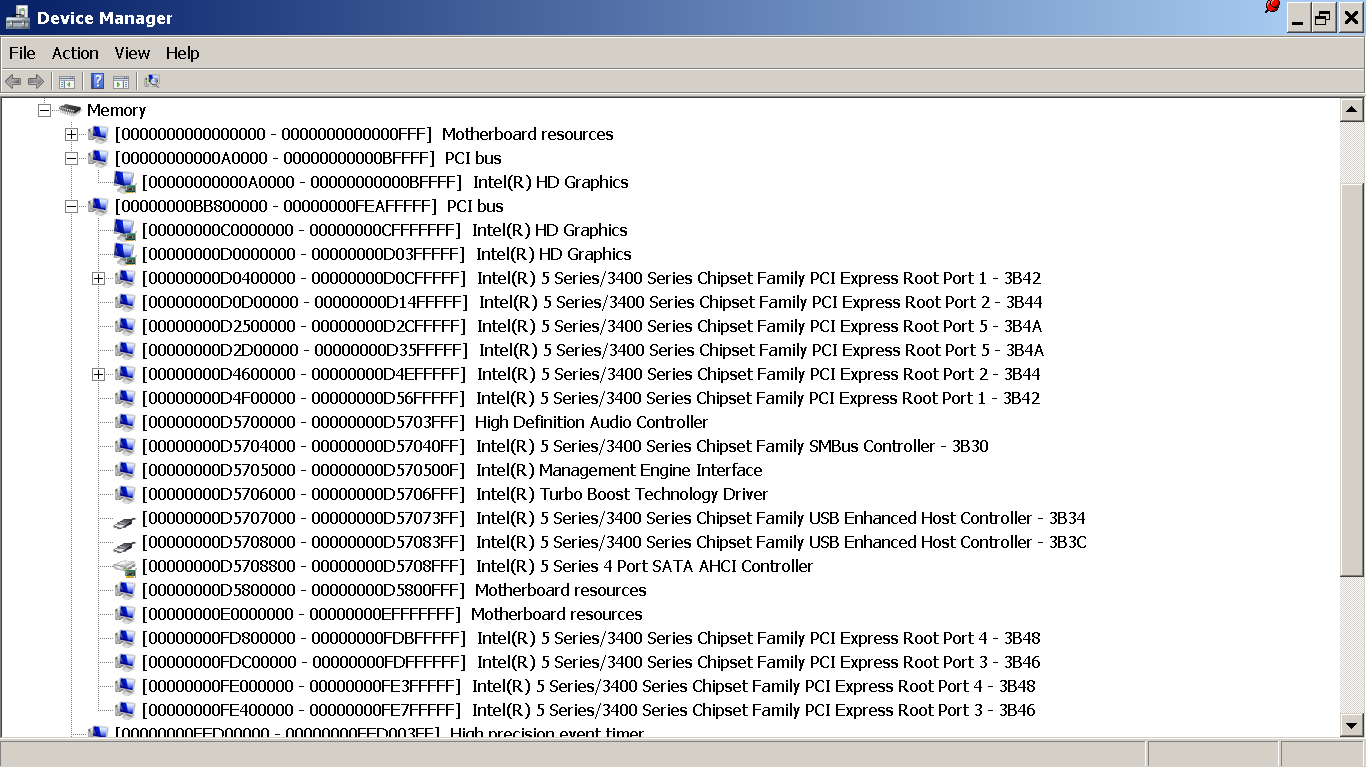Select the Memory label in the tree
This screenshot has height=768, width=1366.
click(x=116, y=110)
